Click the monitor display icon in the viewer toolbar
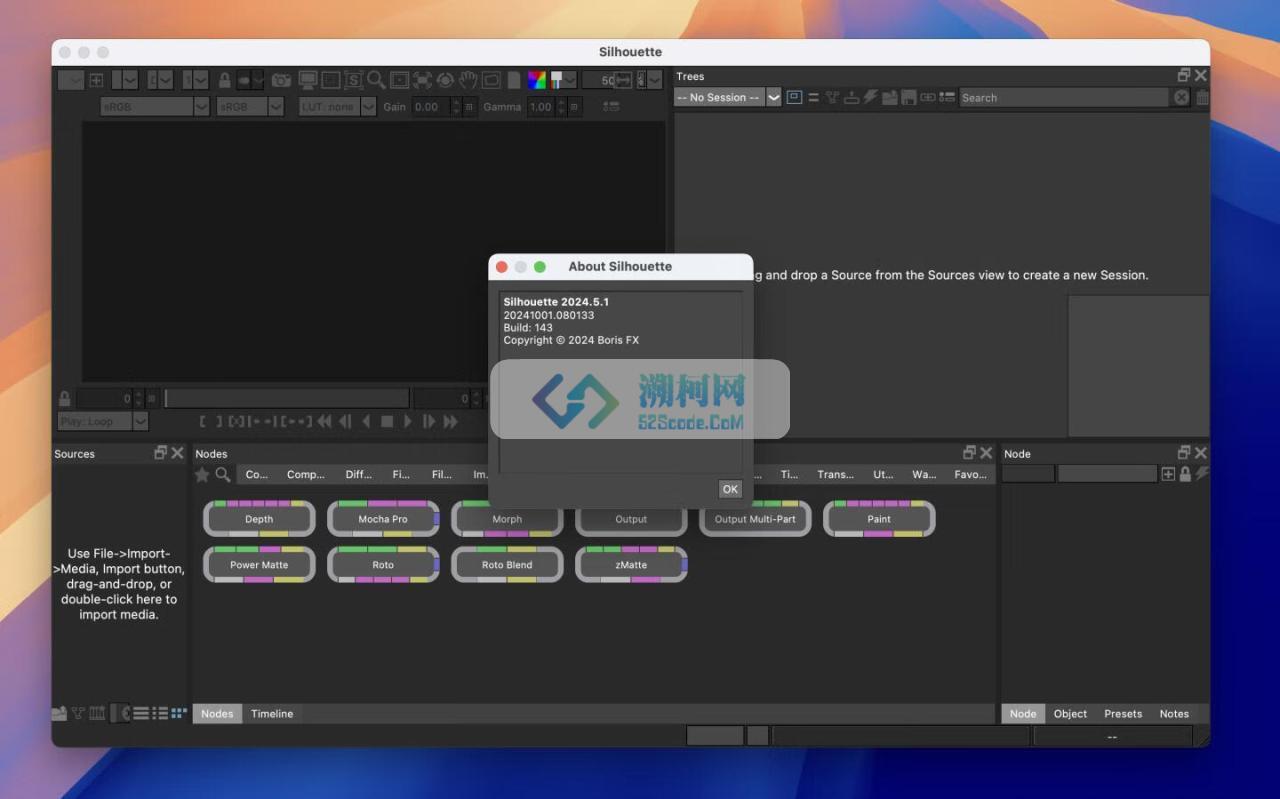The image size is (1280, 799). (x=307, y=80)
